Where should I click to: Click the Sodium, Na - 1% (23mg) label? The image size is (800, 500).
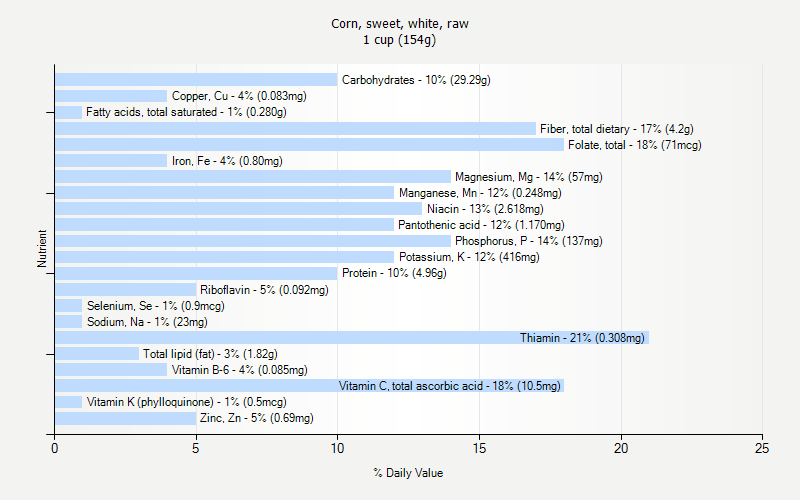click(x=147, y=322)
